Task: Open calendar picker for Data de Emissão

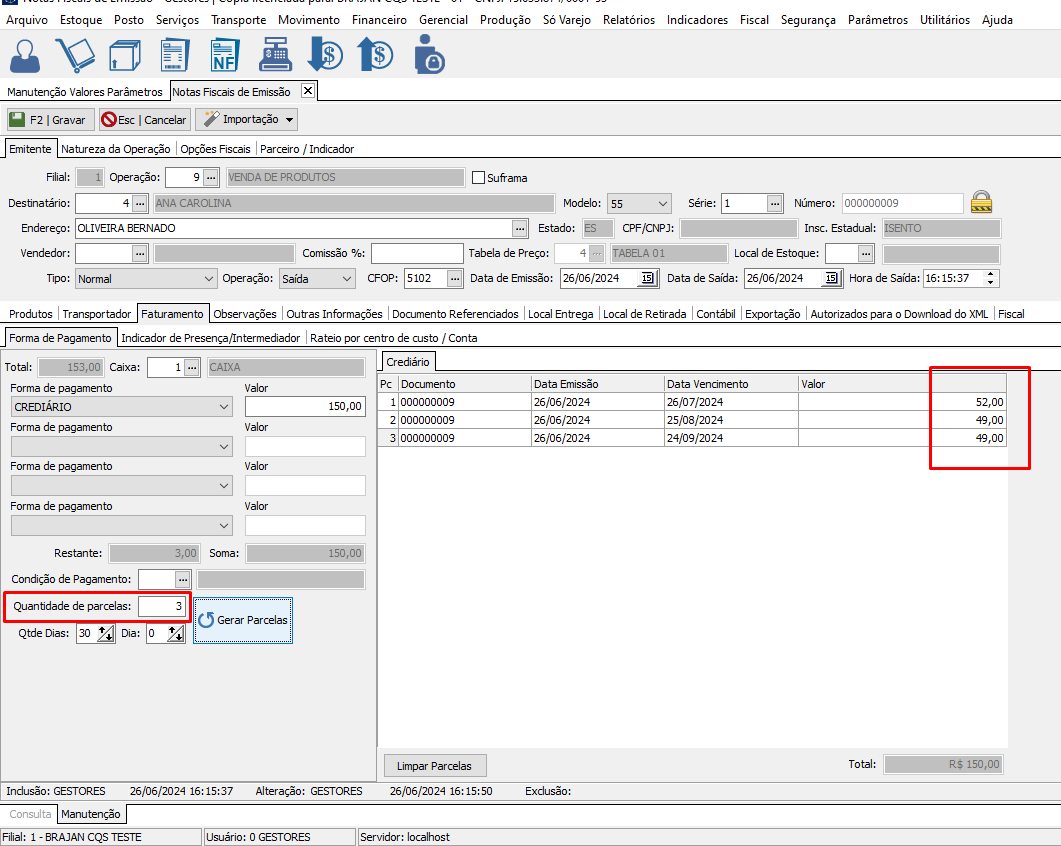Action: 647,279
